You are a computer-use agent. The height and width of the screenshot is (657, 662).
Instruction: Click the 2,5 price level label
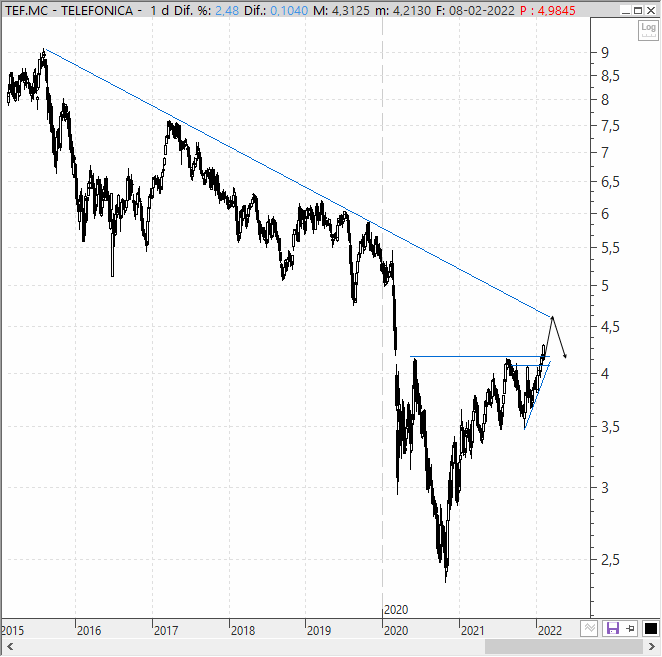click(x=610, y=560)
